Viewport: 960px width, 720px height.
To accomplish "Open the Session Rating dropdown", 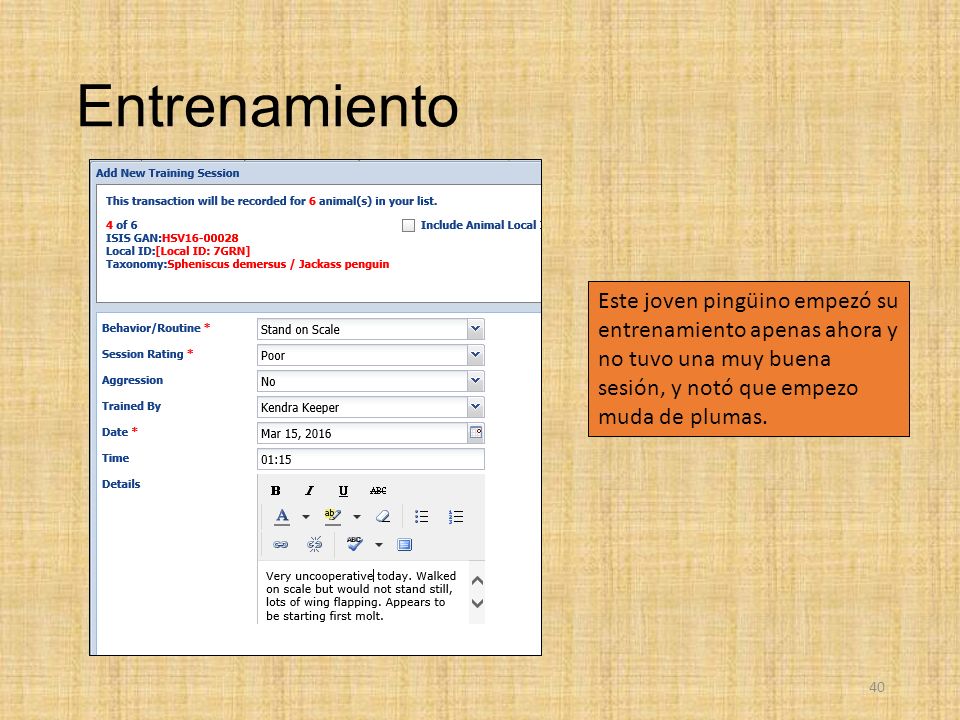I will [x=475, y=355].
